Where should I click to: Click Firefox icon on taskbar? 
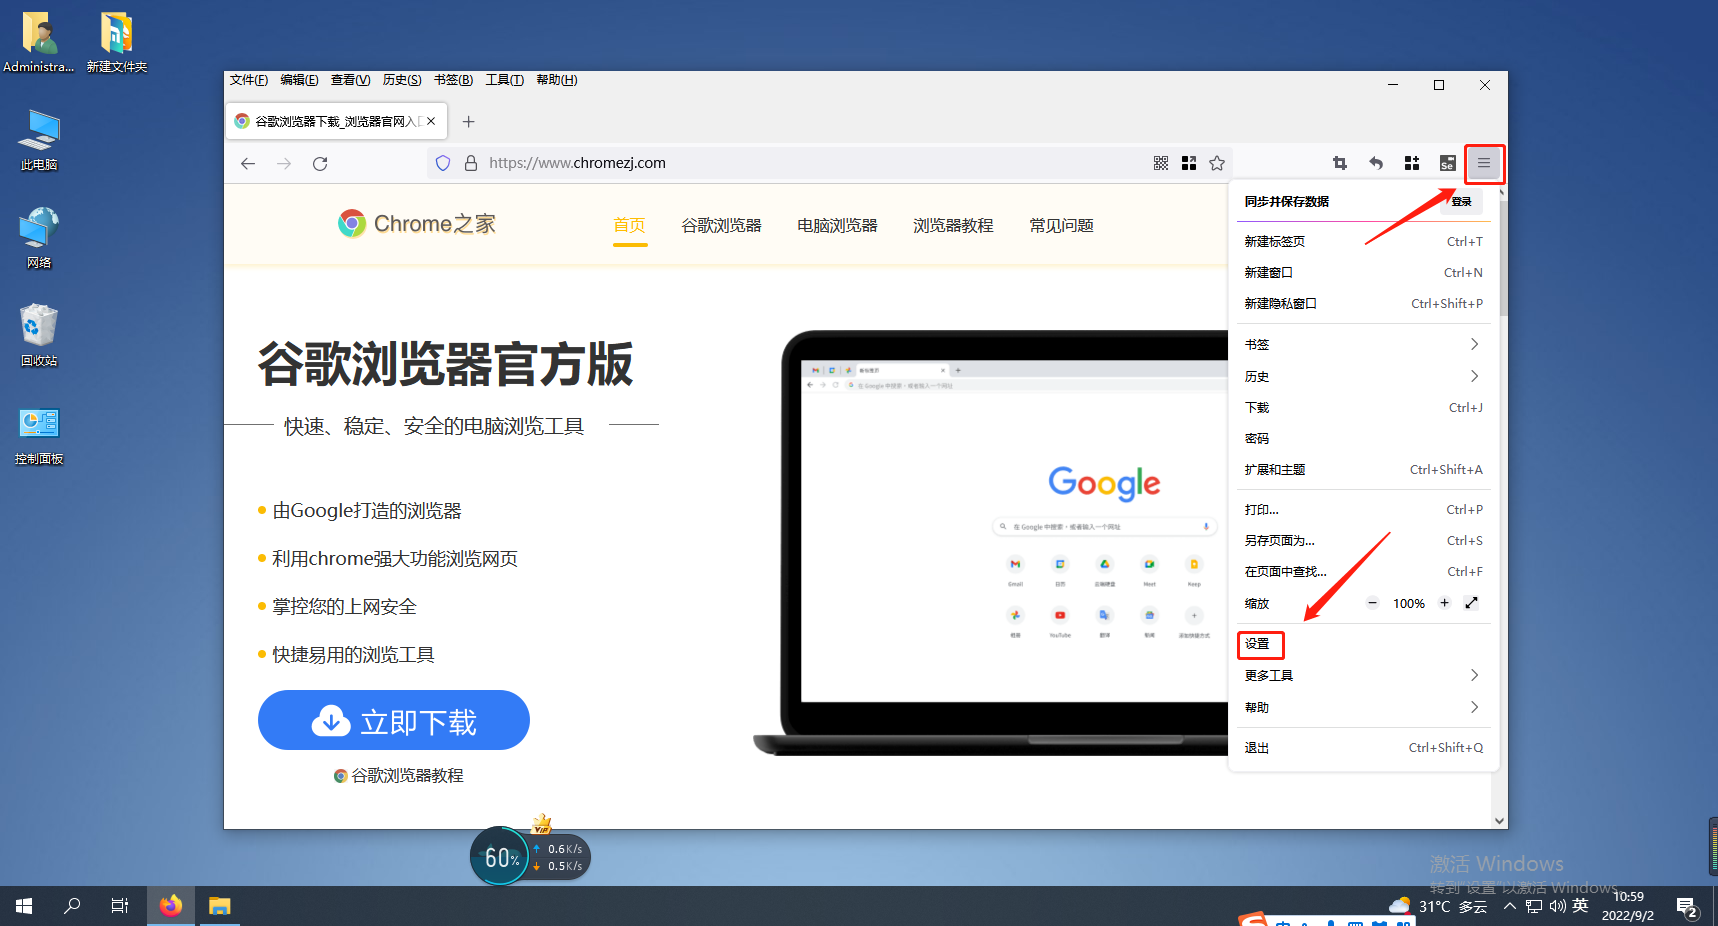click(x=171, y=906)
